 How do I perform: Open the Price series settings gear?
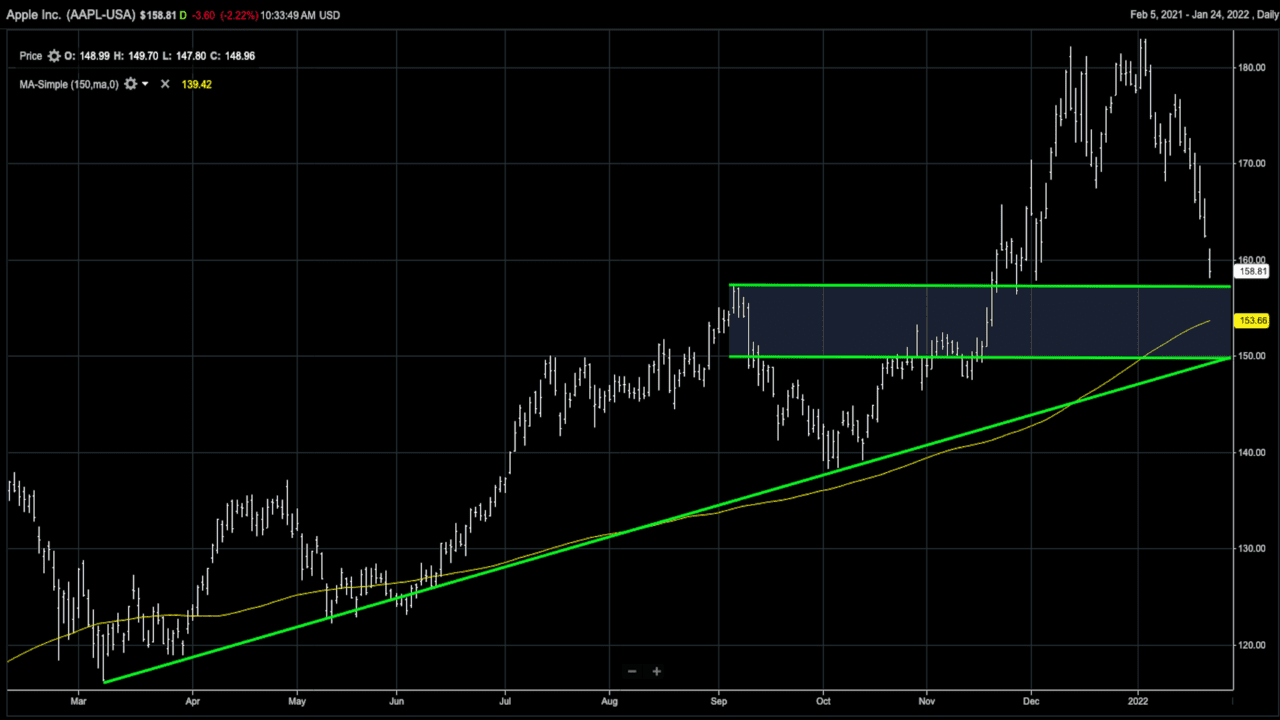54,56
